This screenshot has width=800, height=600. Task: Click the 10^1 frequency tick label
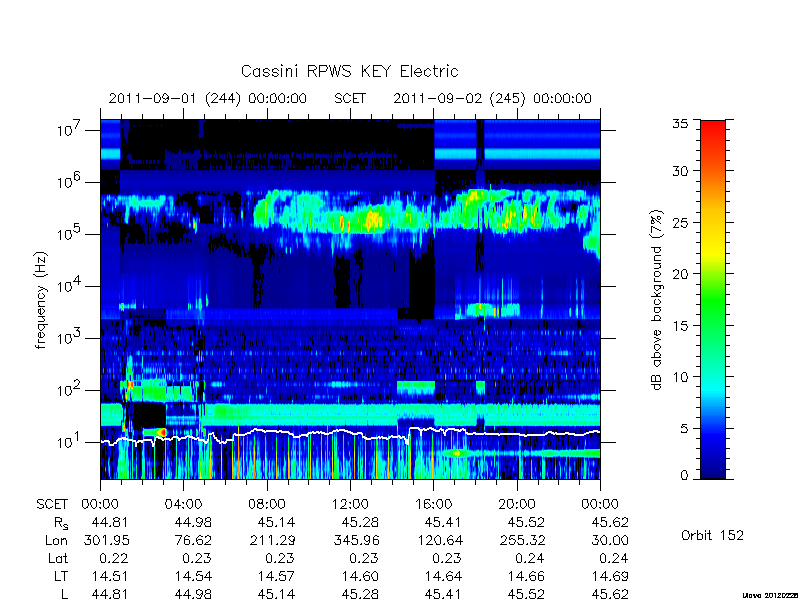pyautogui.click(x=70, y=441)
